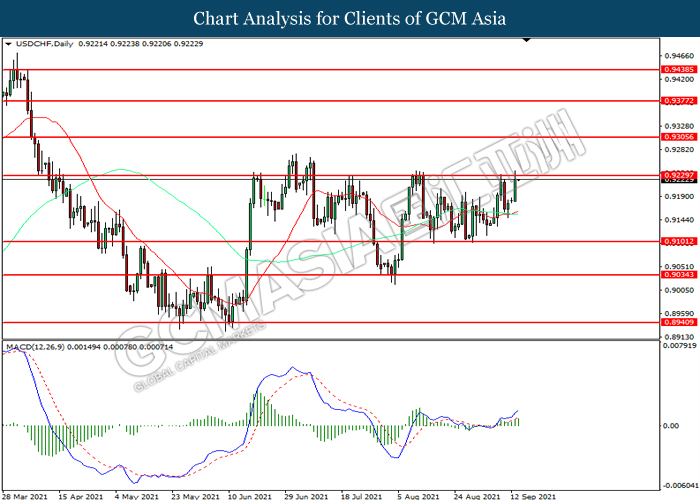Select the 0.91012 support price label

click(679, 242)
